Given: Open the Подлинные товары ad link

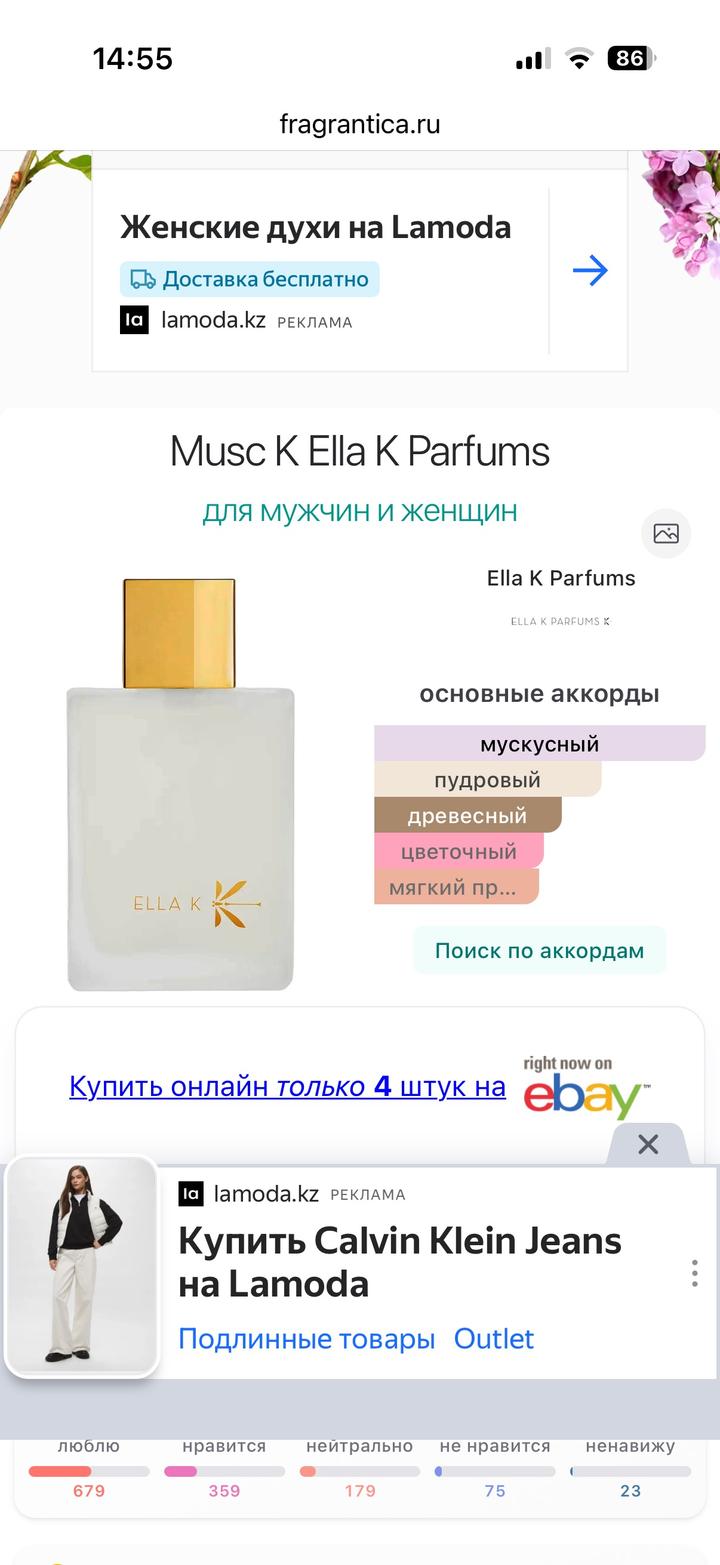Looking at the screenshot, I should tap(306, 1339).
